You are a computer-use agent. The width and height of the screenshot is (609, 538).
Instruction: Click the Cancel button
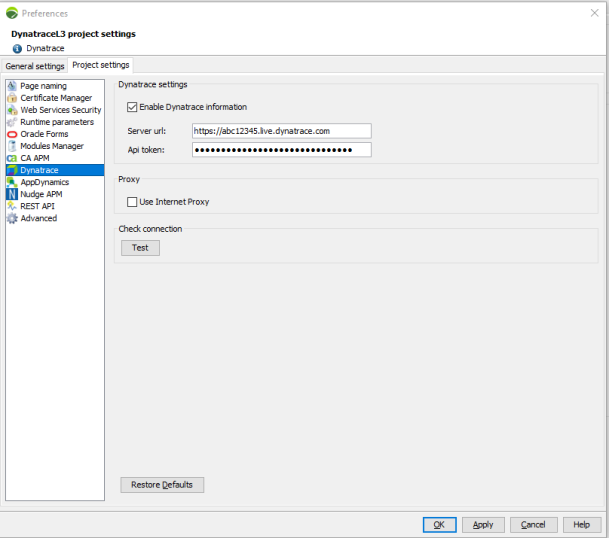click(533, 525)
